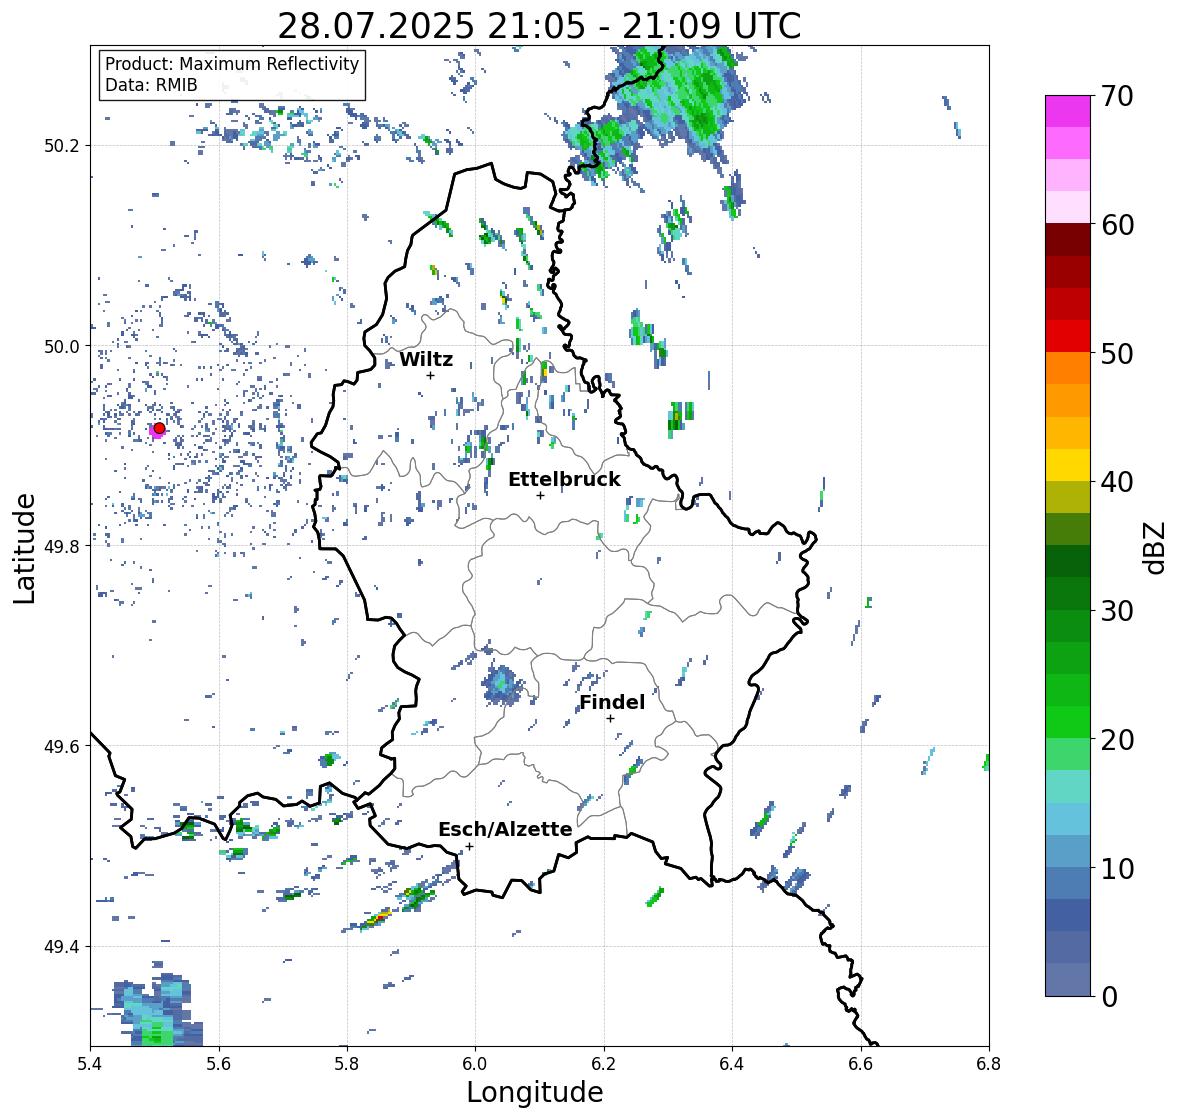Click the 'Longitude' axis label
This screenshot has height=1117, width=1179.
click(x=535, y=1092)
